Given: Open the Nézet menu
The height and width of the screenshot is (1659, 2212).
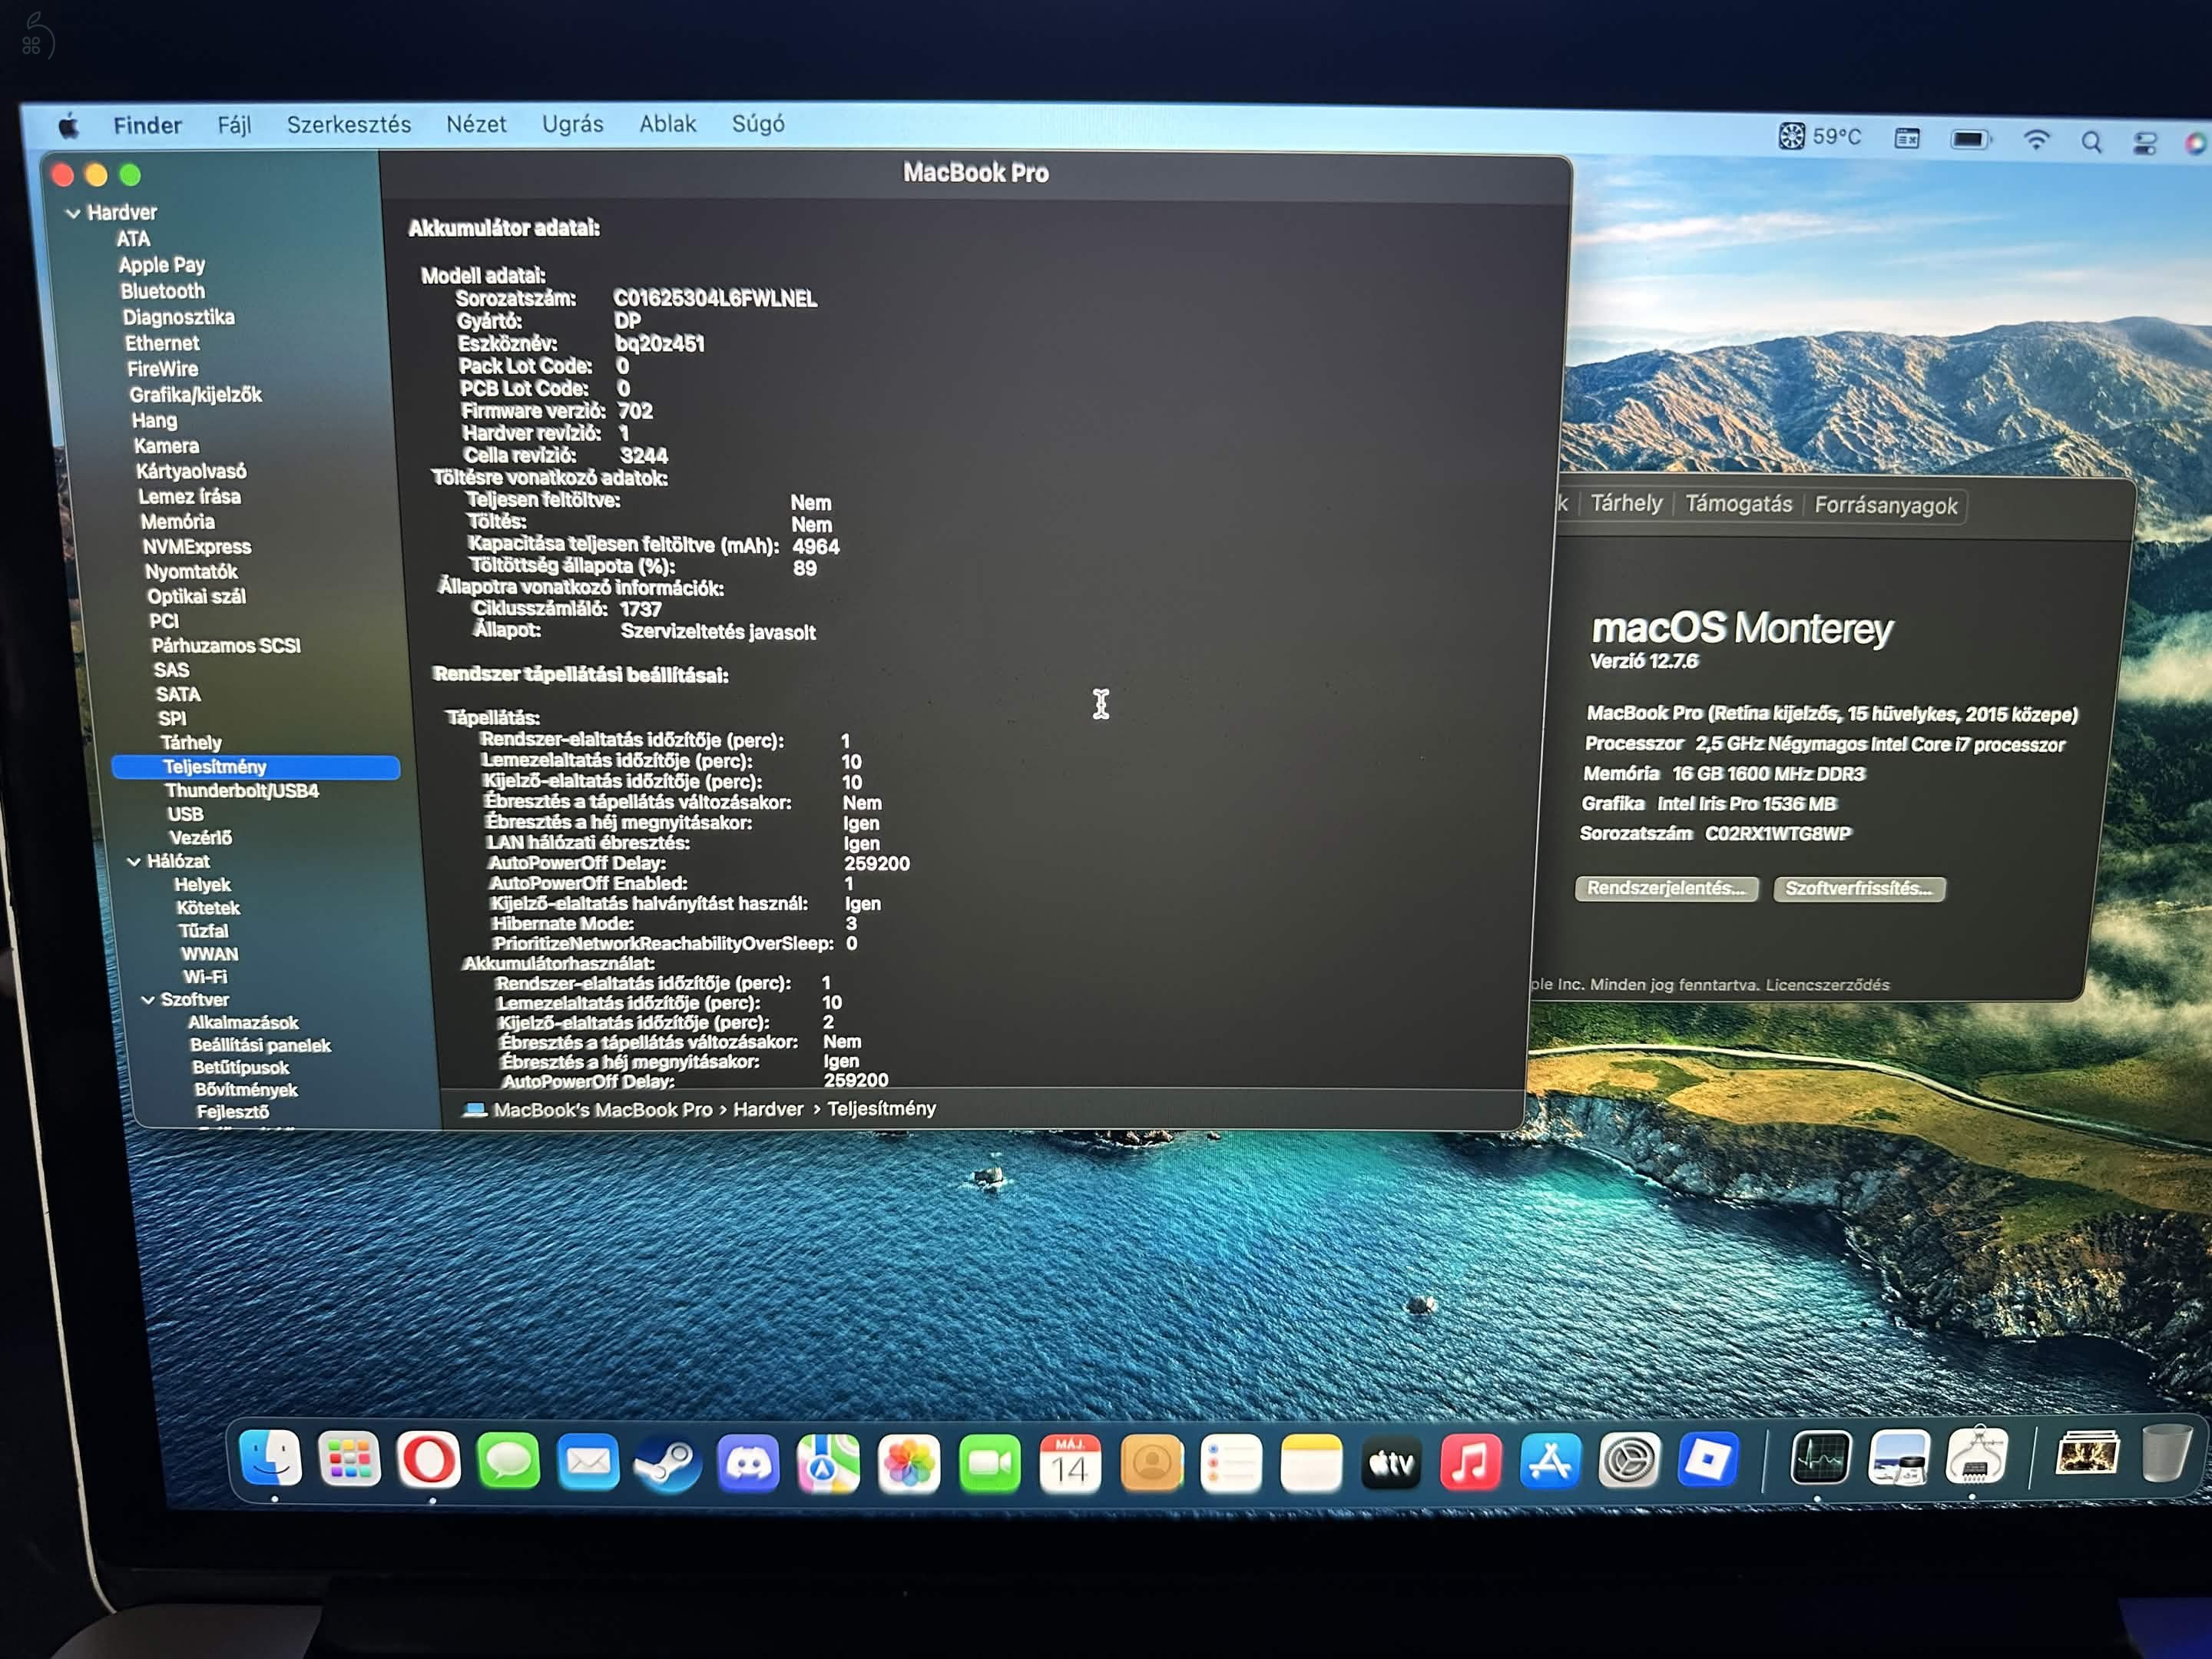Looking at the screenshot, I should [476, 124].
